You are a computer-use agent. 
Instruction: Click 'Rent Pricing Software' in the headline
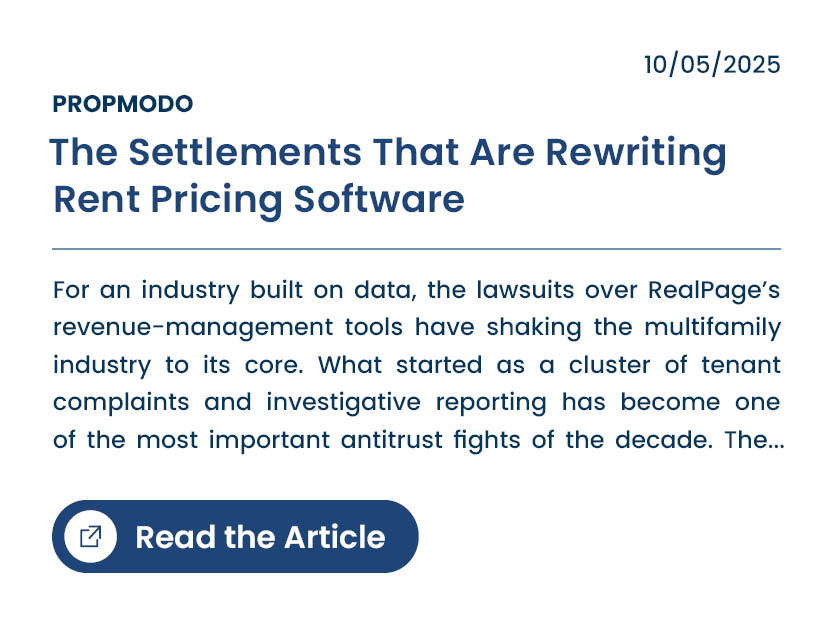(x=259, y=199)
